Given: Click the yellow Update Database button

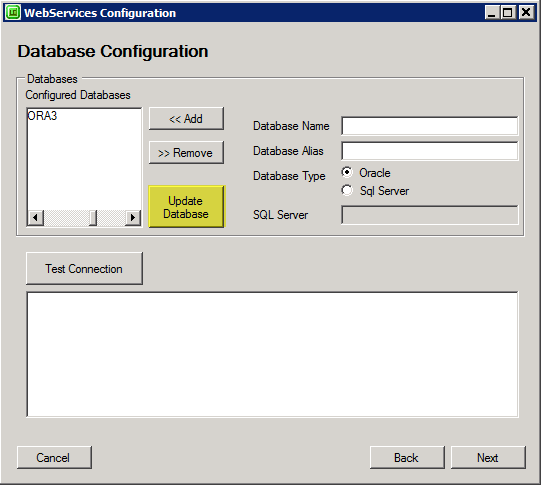Looking at the screenshot, I should point(186,207).
